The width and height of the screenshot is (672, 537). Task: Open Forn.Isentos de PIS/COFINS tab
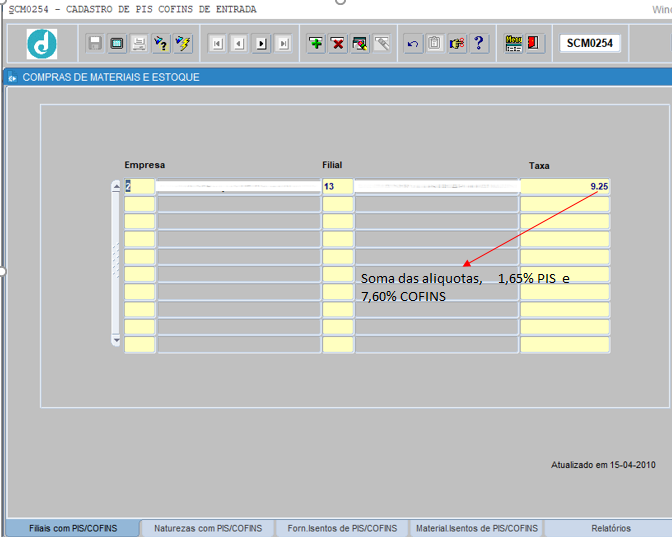point(342,528)
